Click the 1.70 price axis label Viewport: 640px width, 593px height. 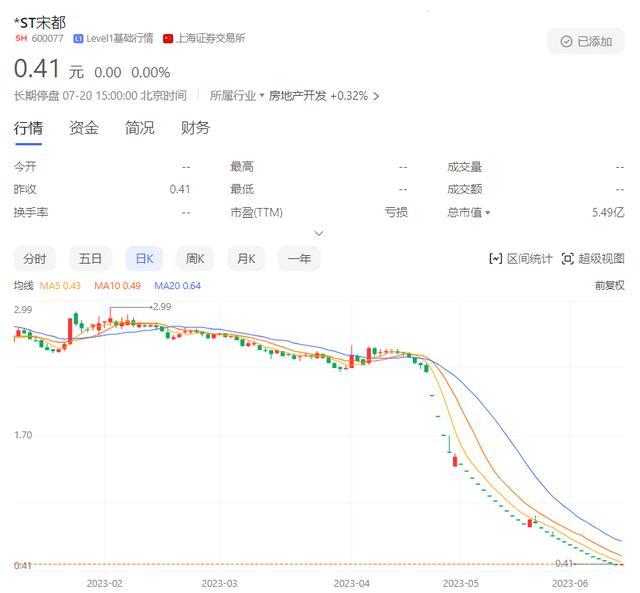coord(23,435)
